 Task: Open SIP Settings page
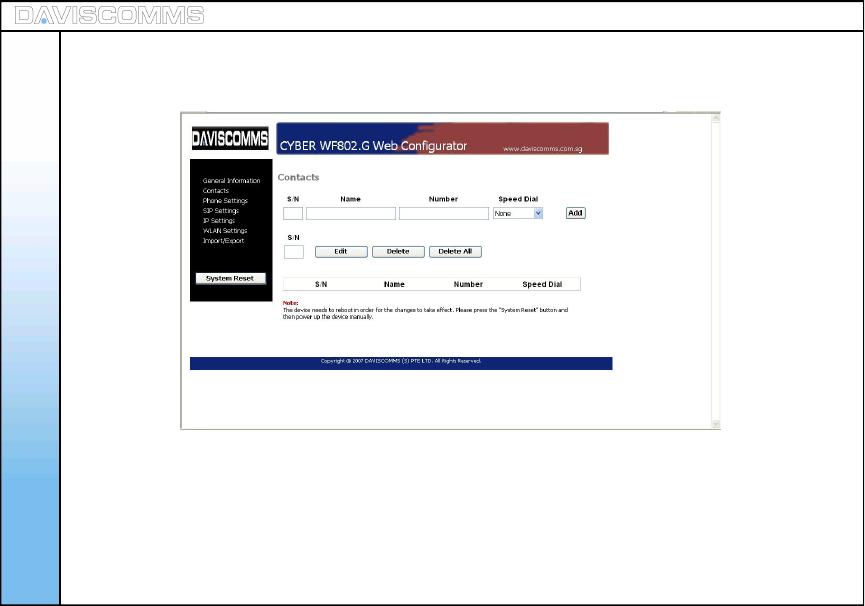221,211
